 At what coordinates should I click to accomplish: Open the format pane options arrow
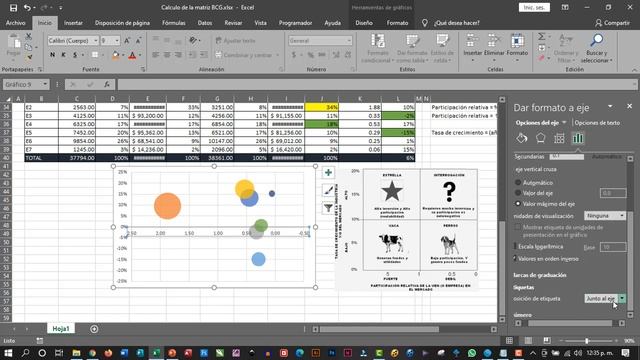[610, 107]
